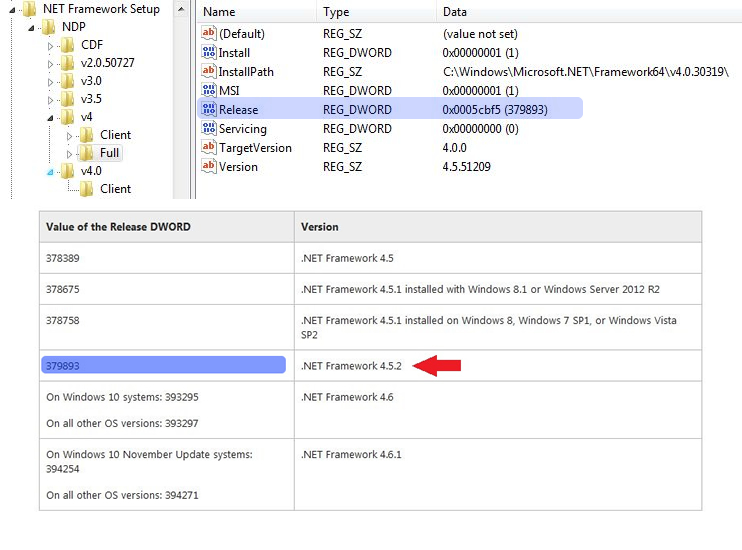Viewport: 742px width, 550px height.
Task: Click the Full key folder icon
Action: tap(86, 153)
